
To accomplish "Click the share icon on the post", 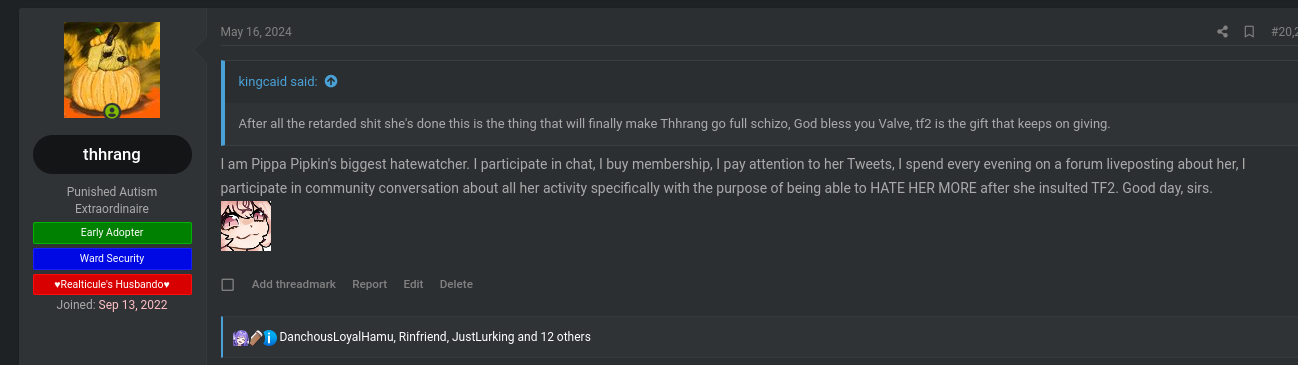I will [1222, 32].
